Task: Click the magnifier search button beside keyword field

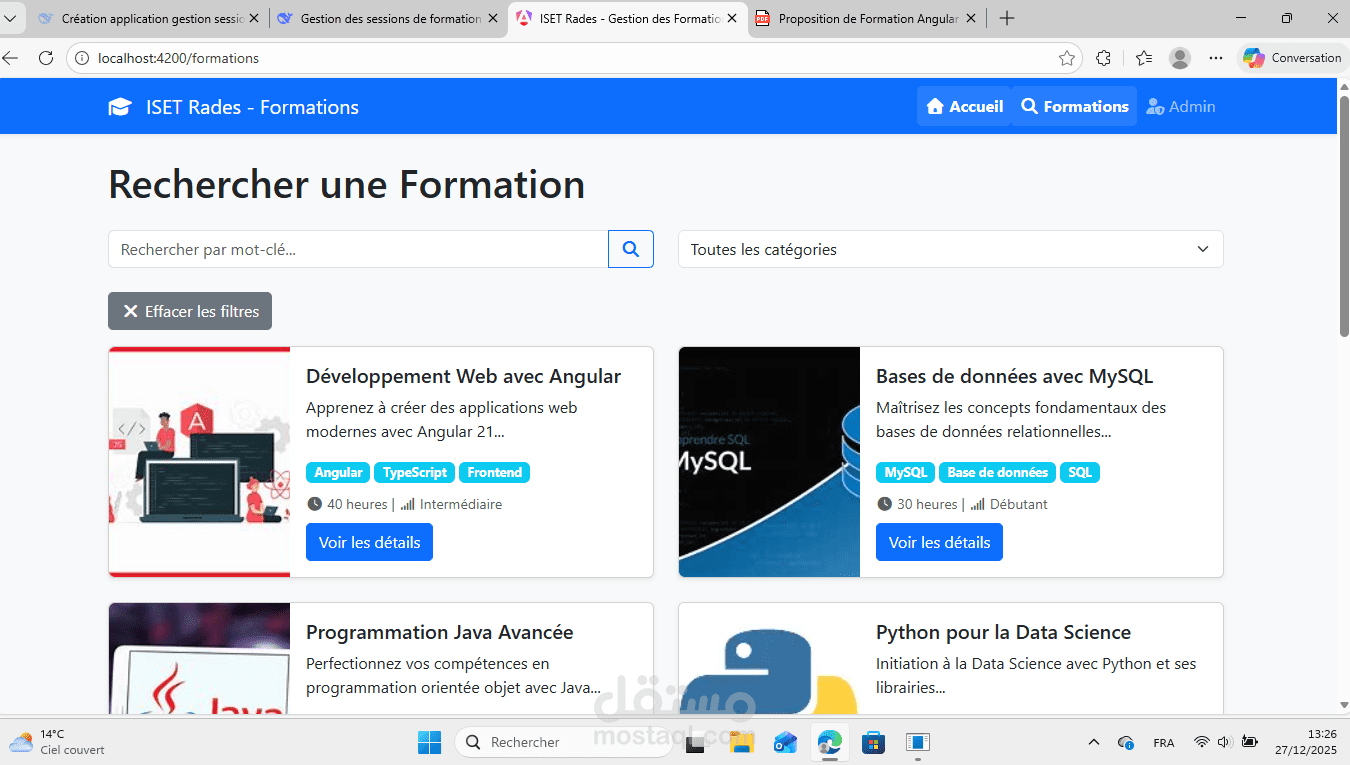Action: [x=631, y=249]
